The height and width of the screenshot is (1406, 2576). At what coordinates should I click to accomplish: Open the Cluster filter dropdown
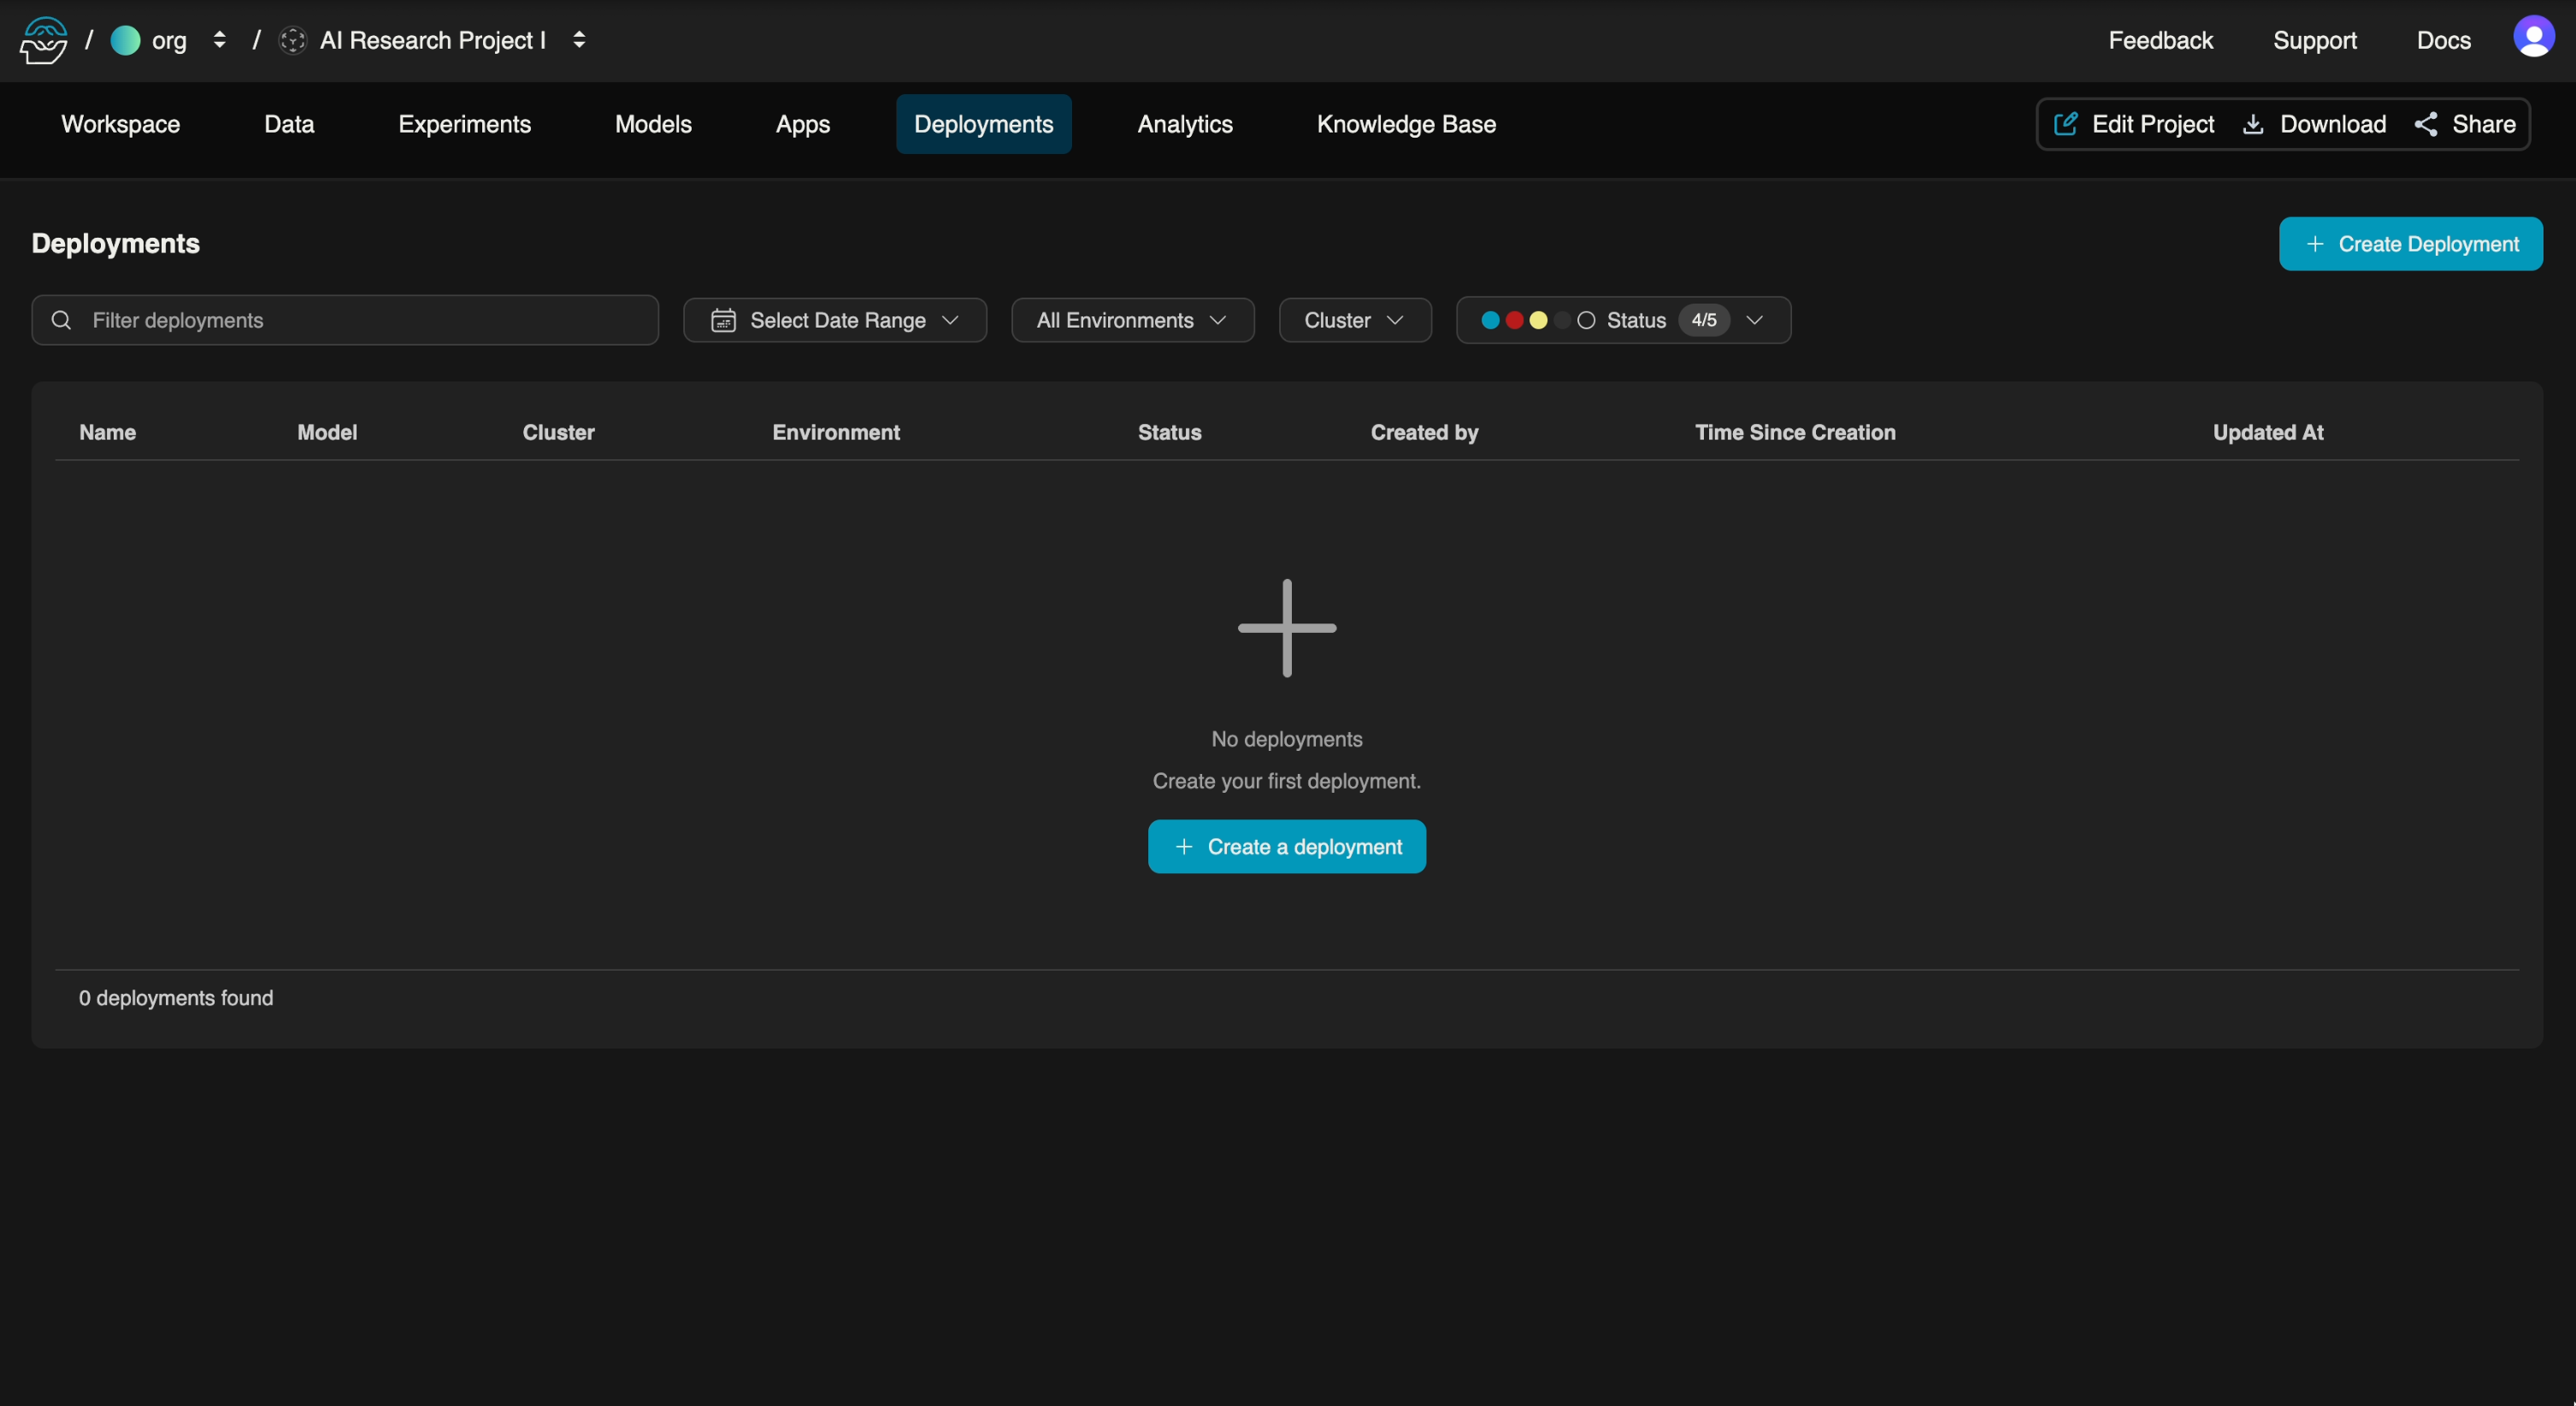click(x=1354, y=320)
